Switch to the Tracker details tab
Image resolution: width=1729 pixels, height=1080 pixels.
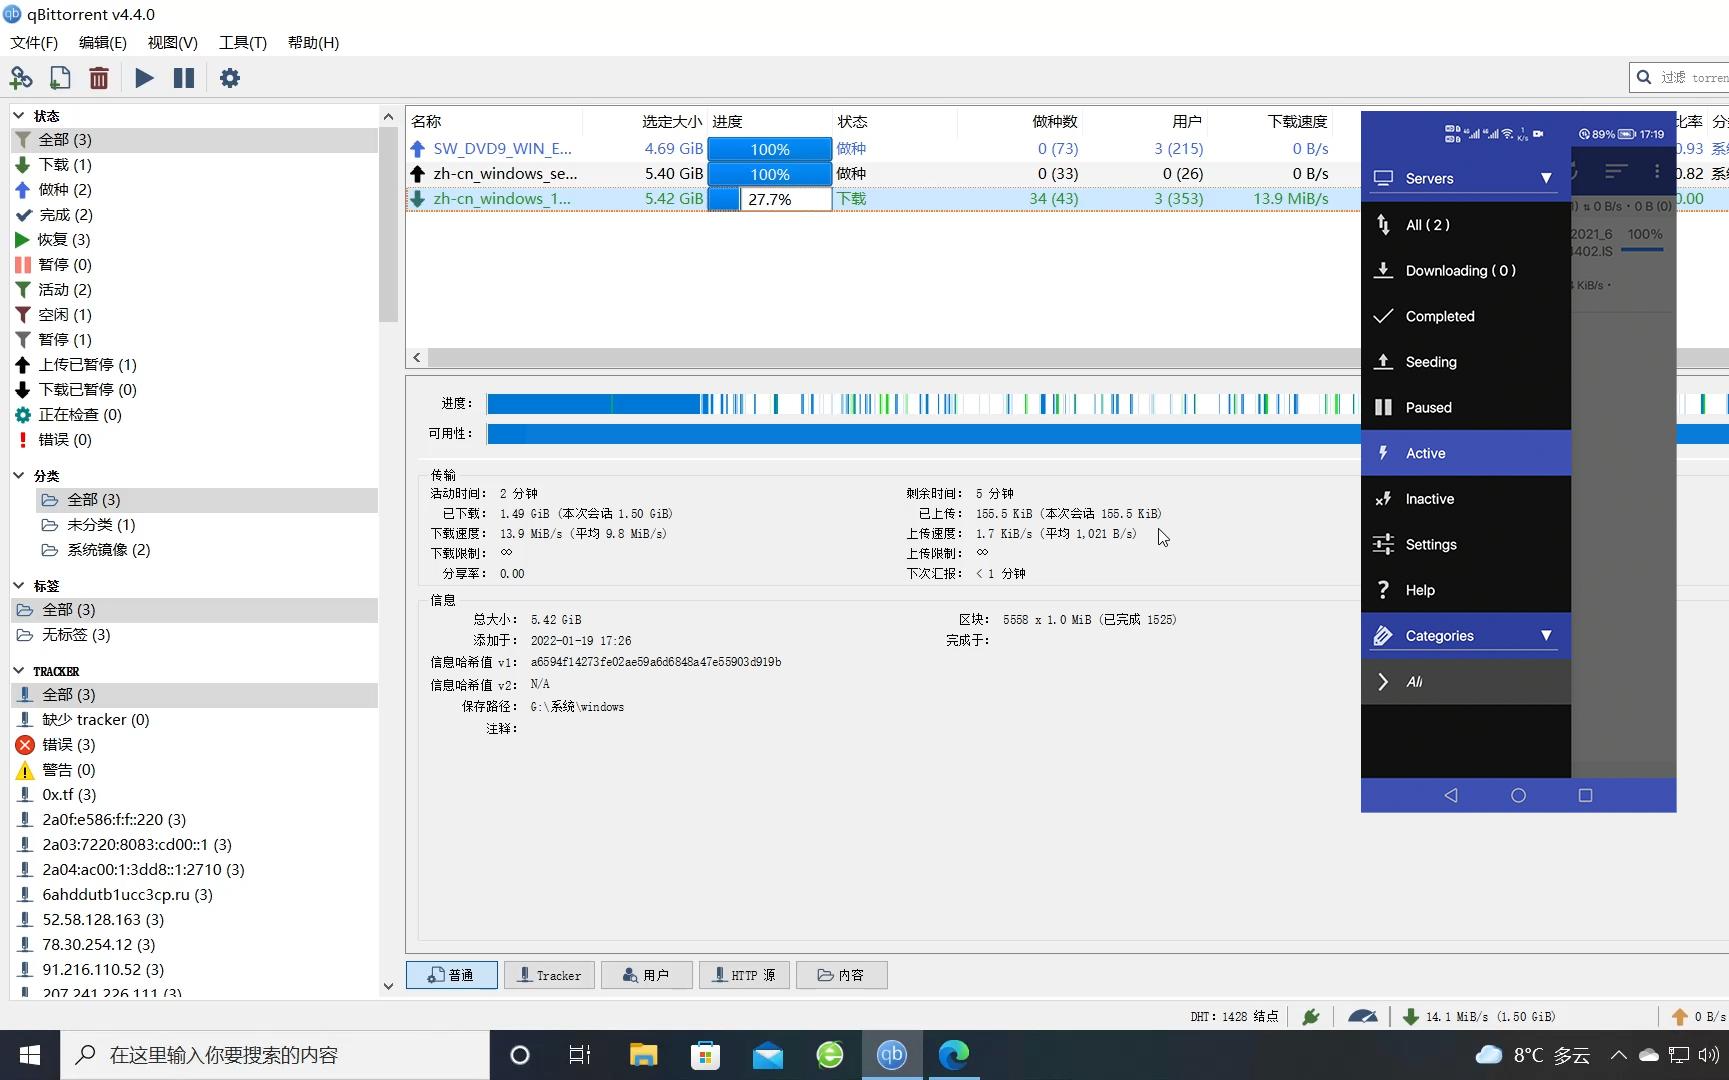click(549, 975)
